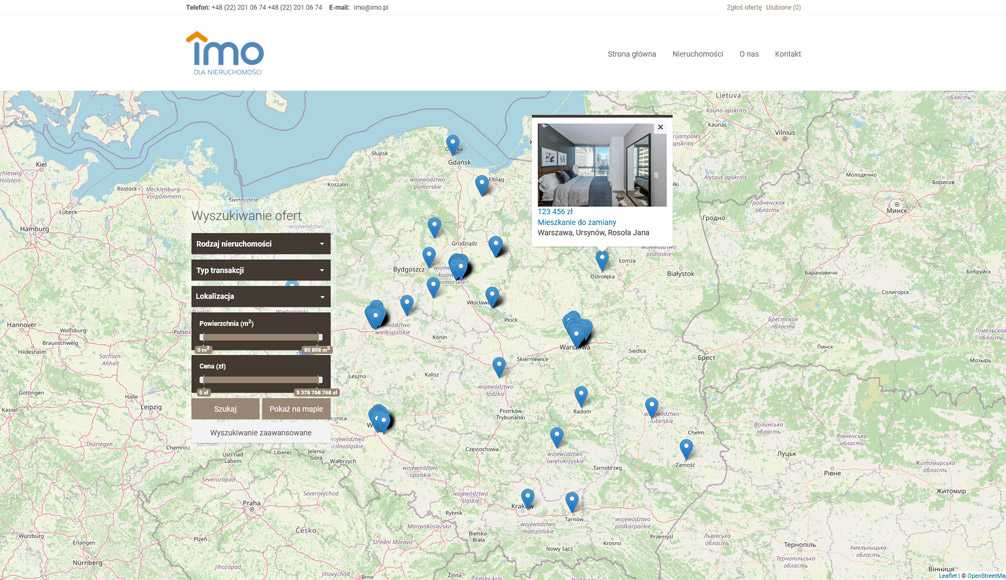Click the imo logo to go home
1006x580 pixels.
[x=225, y=53]
